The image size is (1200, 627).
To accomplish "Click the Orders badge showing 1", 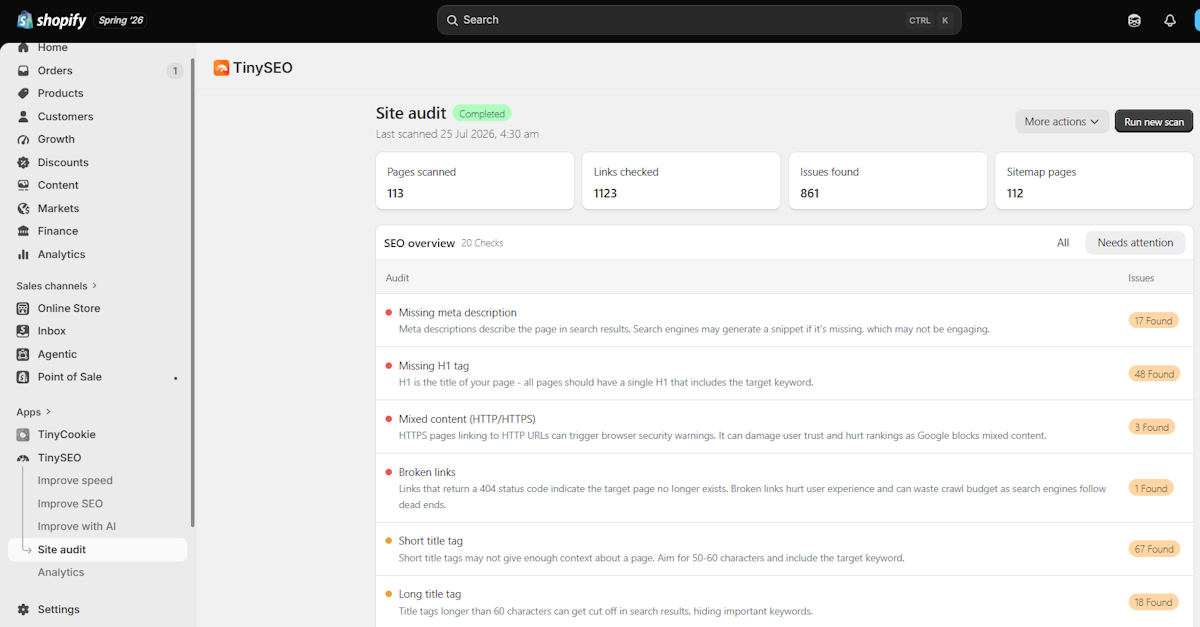I will click(175, 71).
